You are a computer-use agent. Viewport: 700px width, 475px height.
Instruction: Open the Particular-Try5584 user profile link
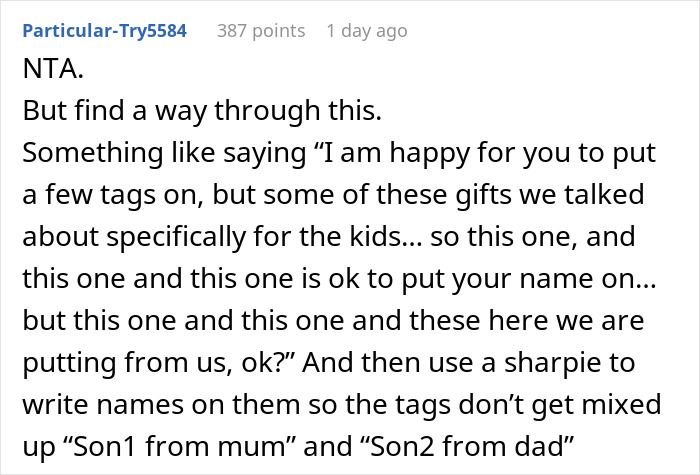104,31
